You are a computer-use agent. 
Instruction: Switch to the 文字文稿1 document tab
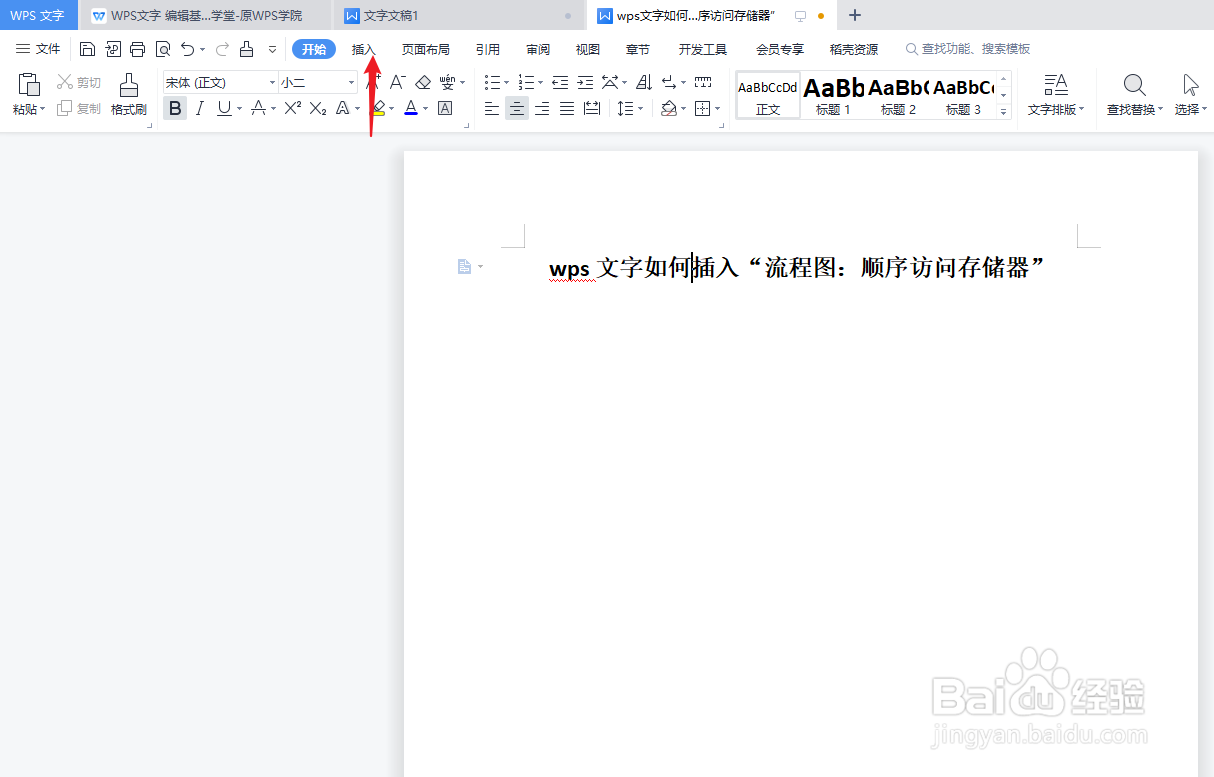pos(459,16)
